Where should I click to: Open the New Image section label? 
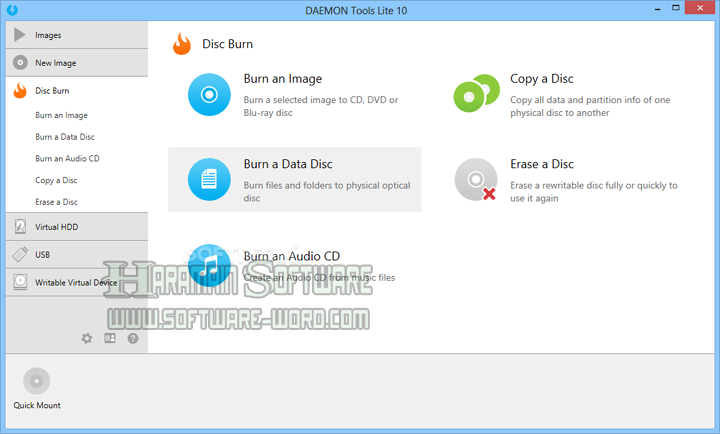56,63
